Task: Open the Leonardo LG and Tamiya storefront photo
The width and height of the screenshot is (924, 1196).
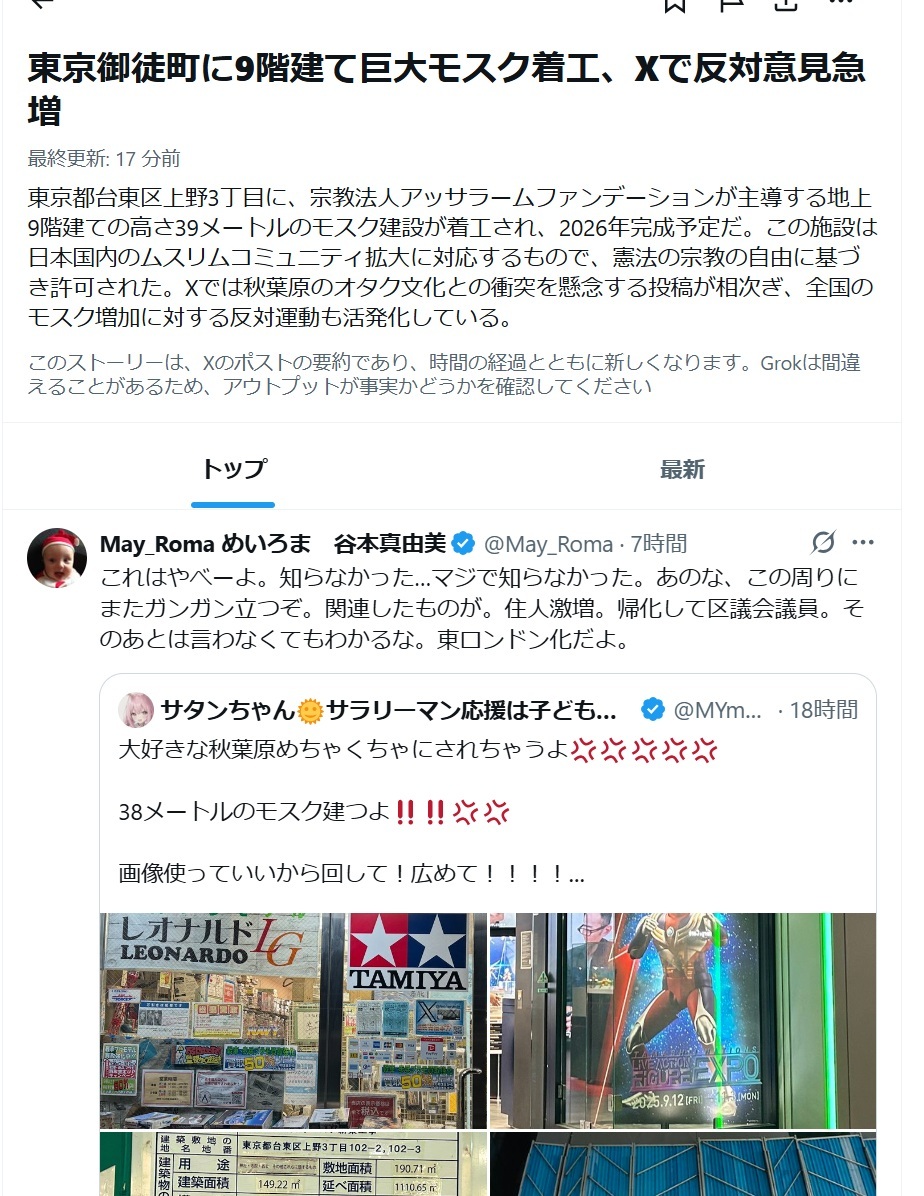Action: [x=293, y=1021]
